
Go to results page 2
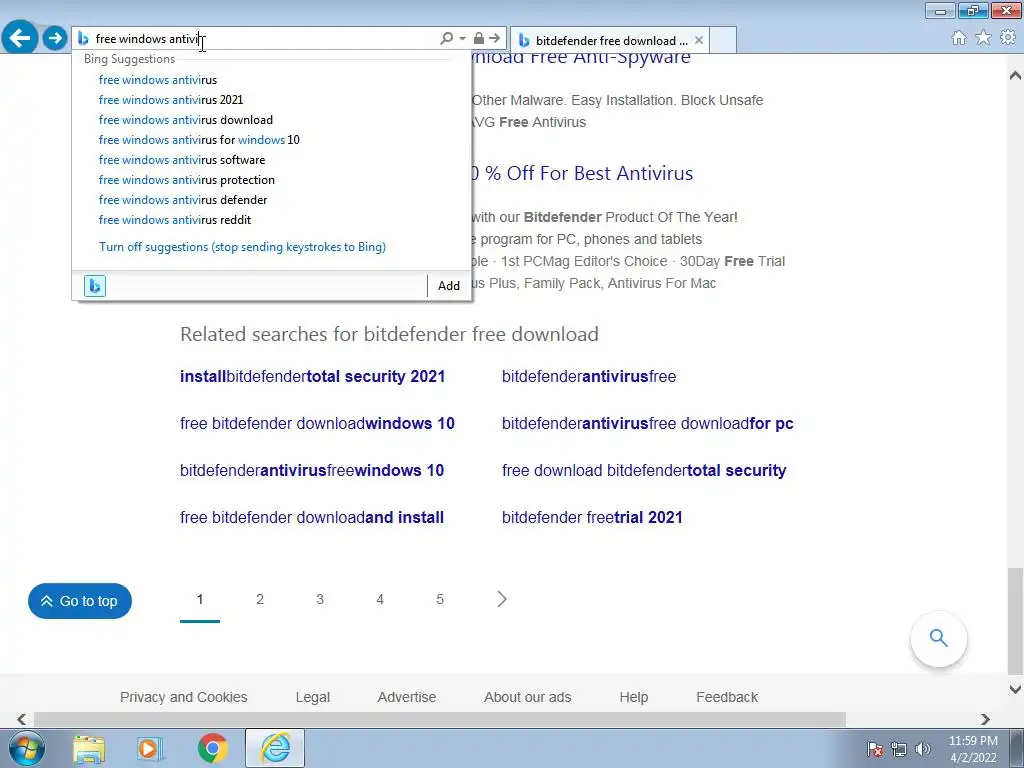(x=260, y=600)
